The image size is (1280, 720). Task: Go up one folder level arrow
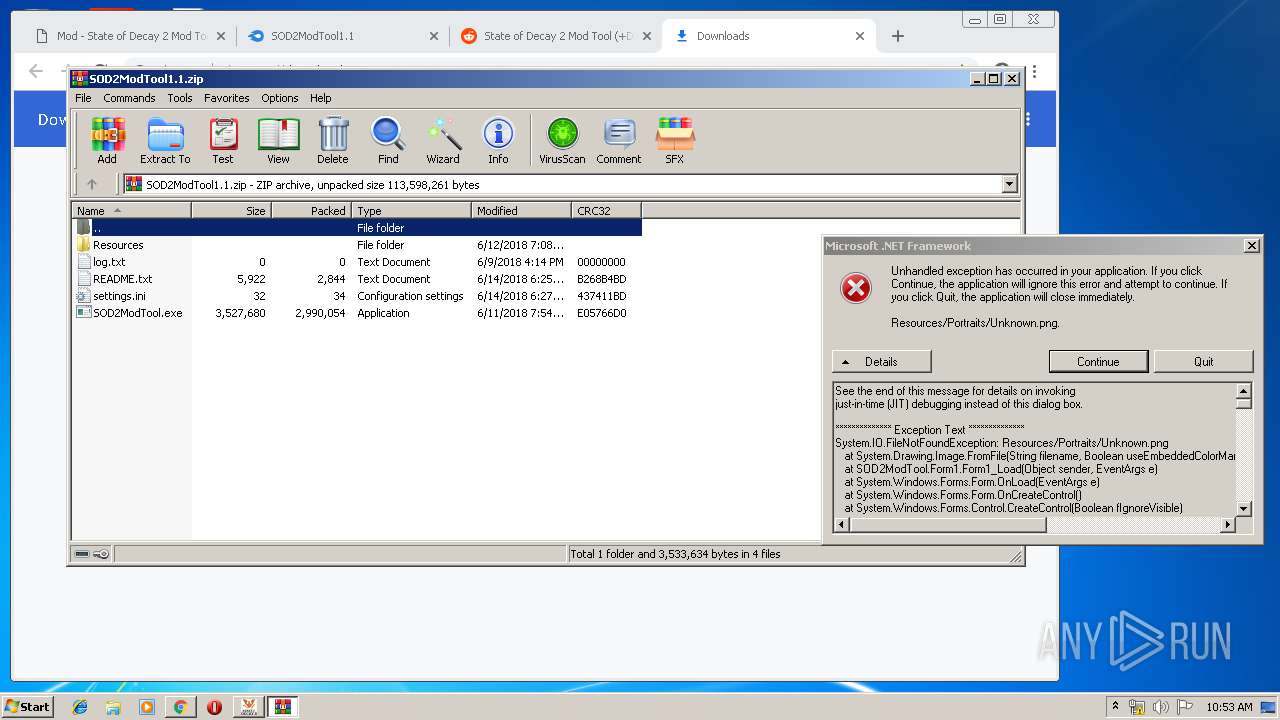92,184
